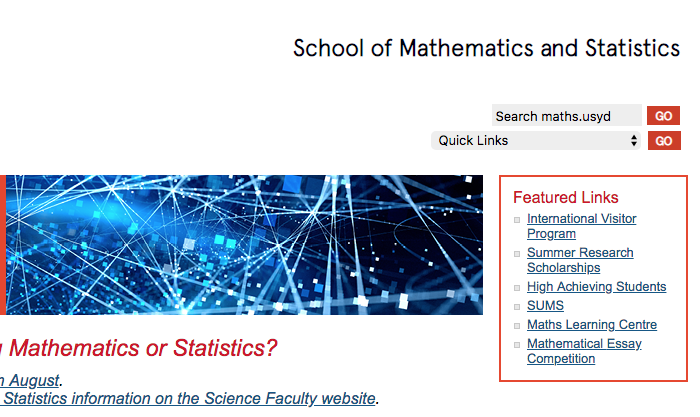This screenshot has height=417, width=700.
Task: Click School of Mathematics and Statistics title
Action: 486,48
